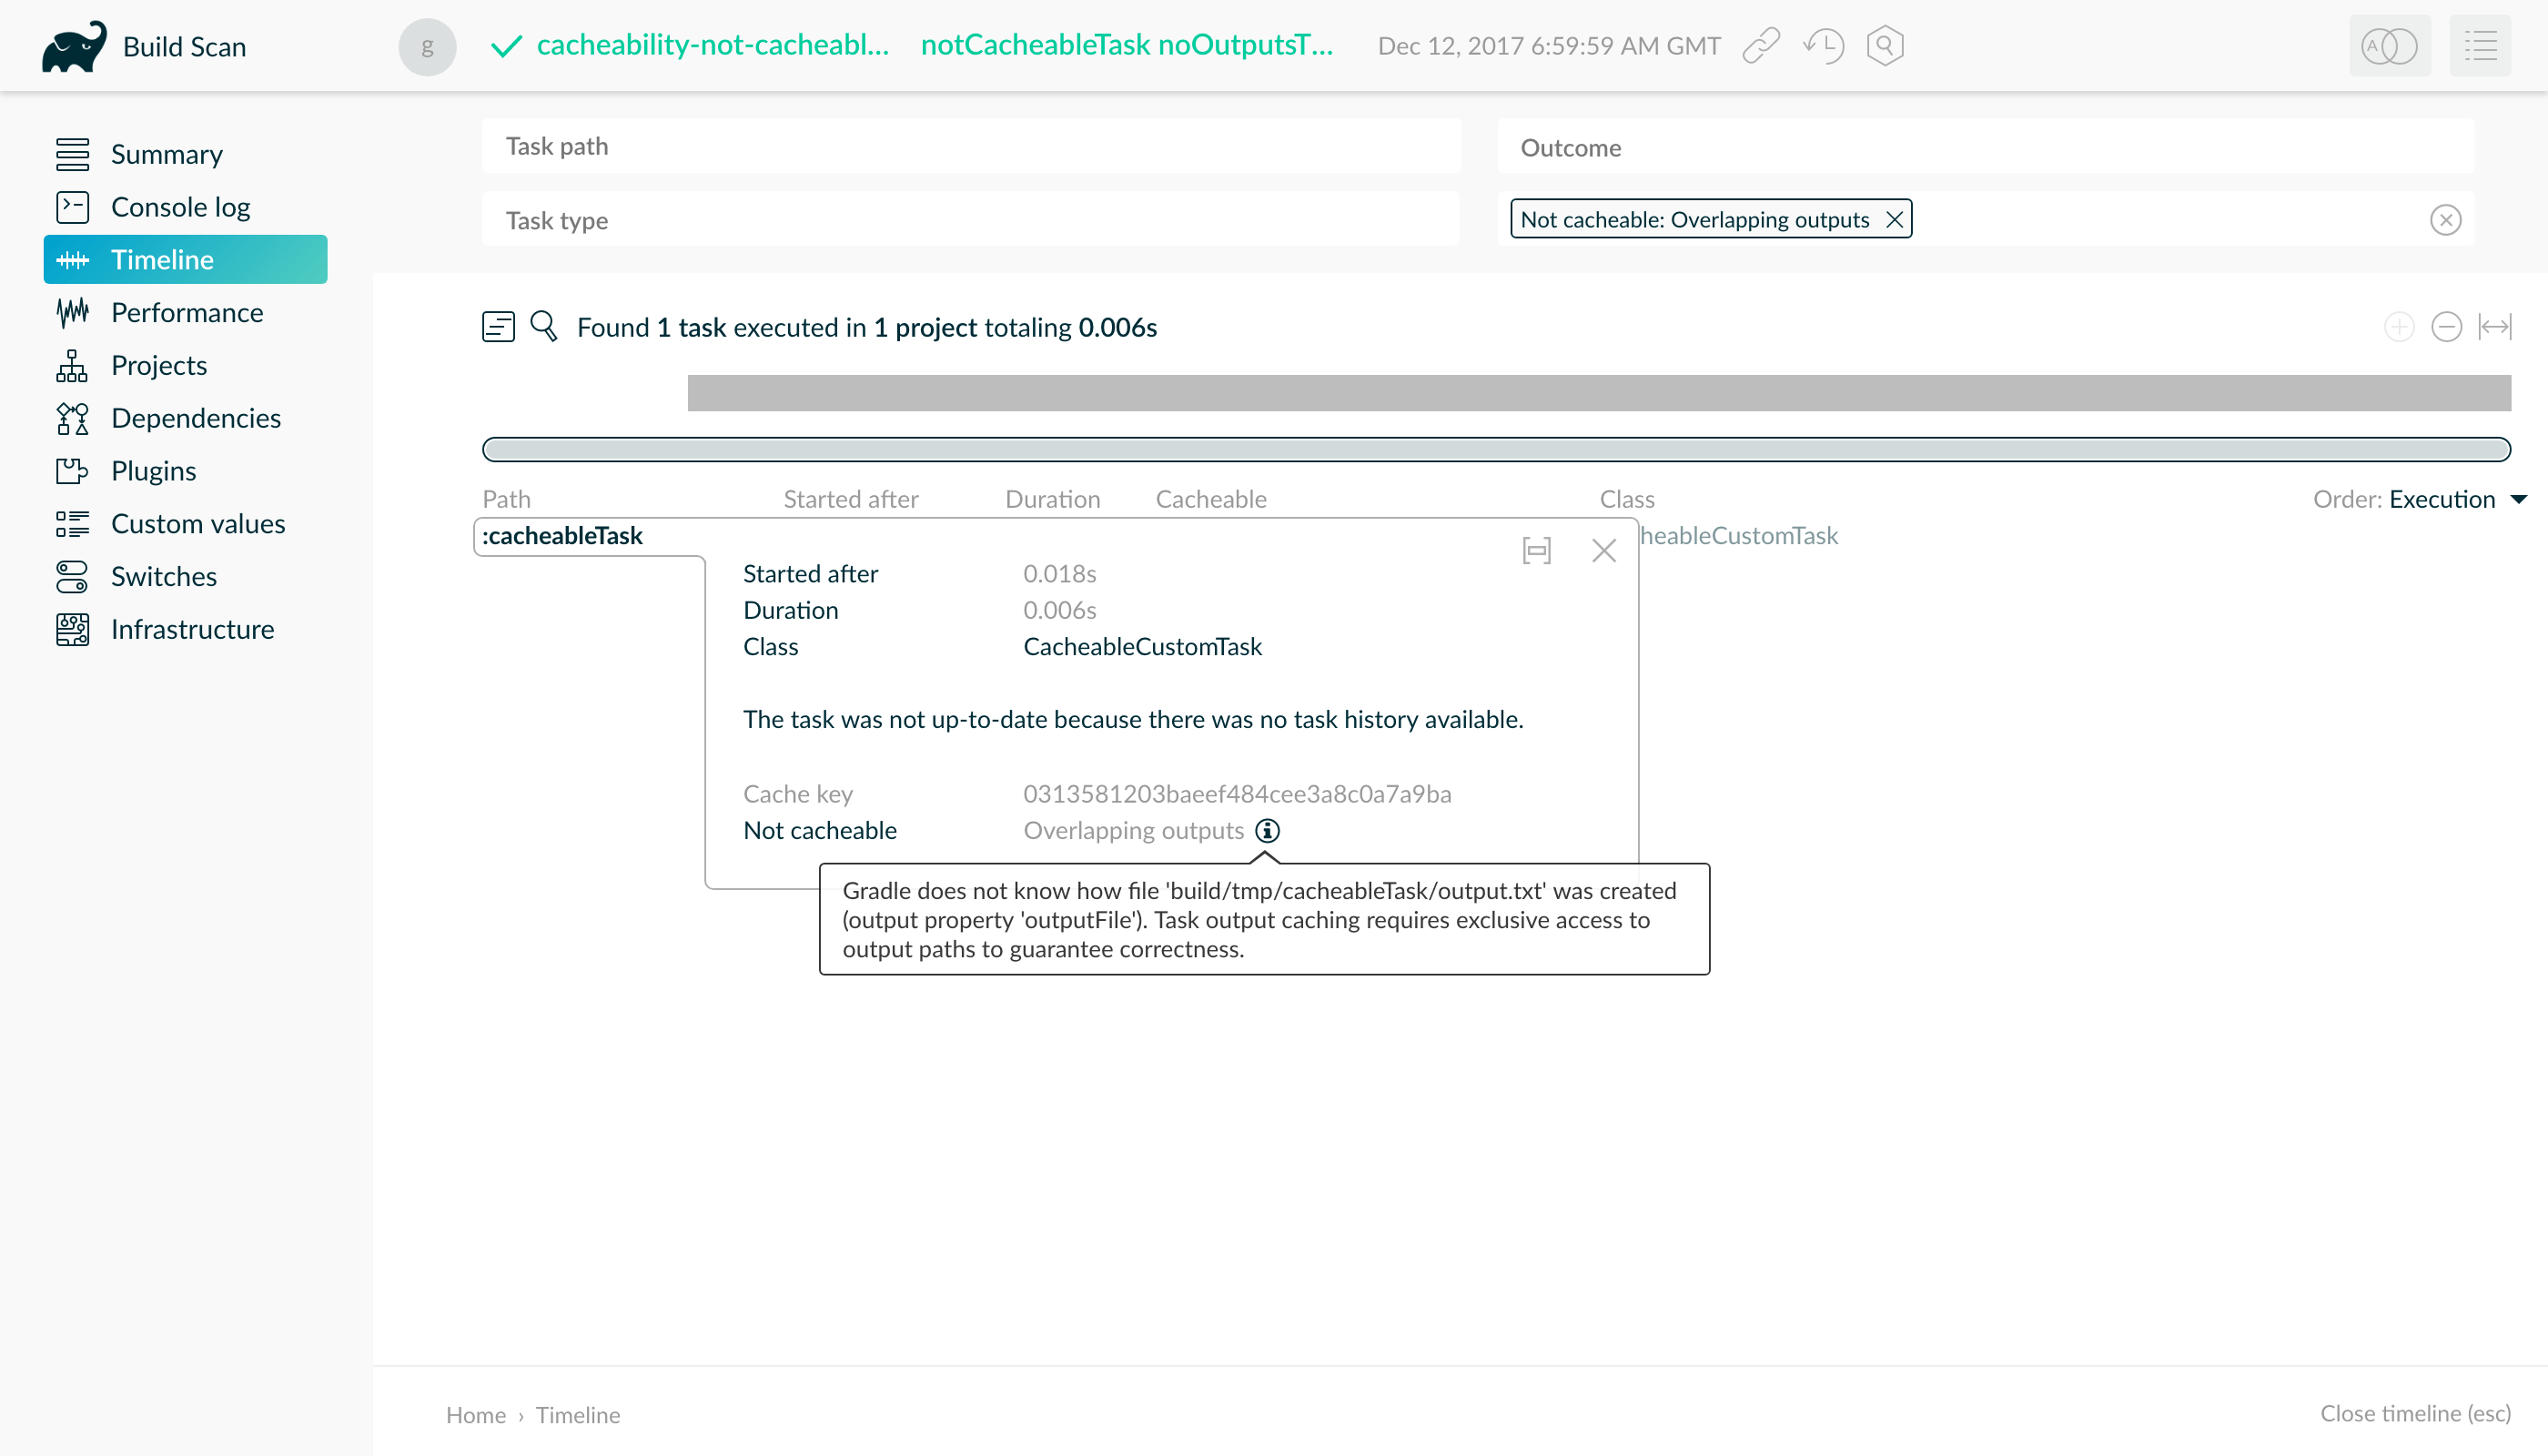
Task: Click the link/copy icon in toolbar
Action: point(1763,47)
